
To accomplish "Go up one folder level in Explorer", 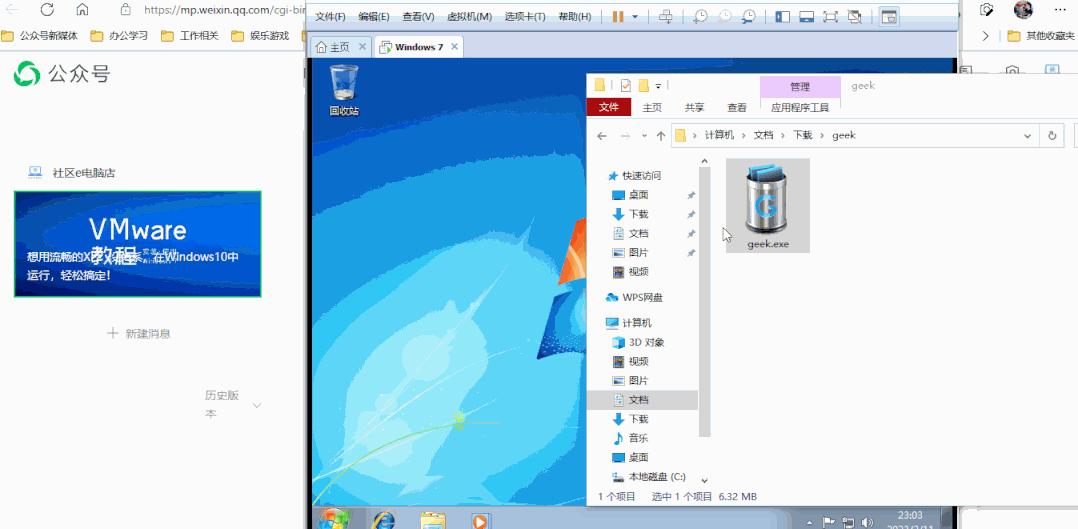I will [x=661, y=136].
